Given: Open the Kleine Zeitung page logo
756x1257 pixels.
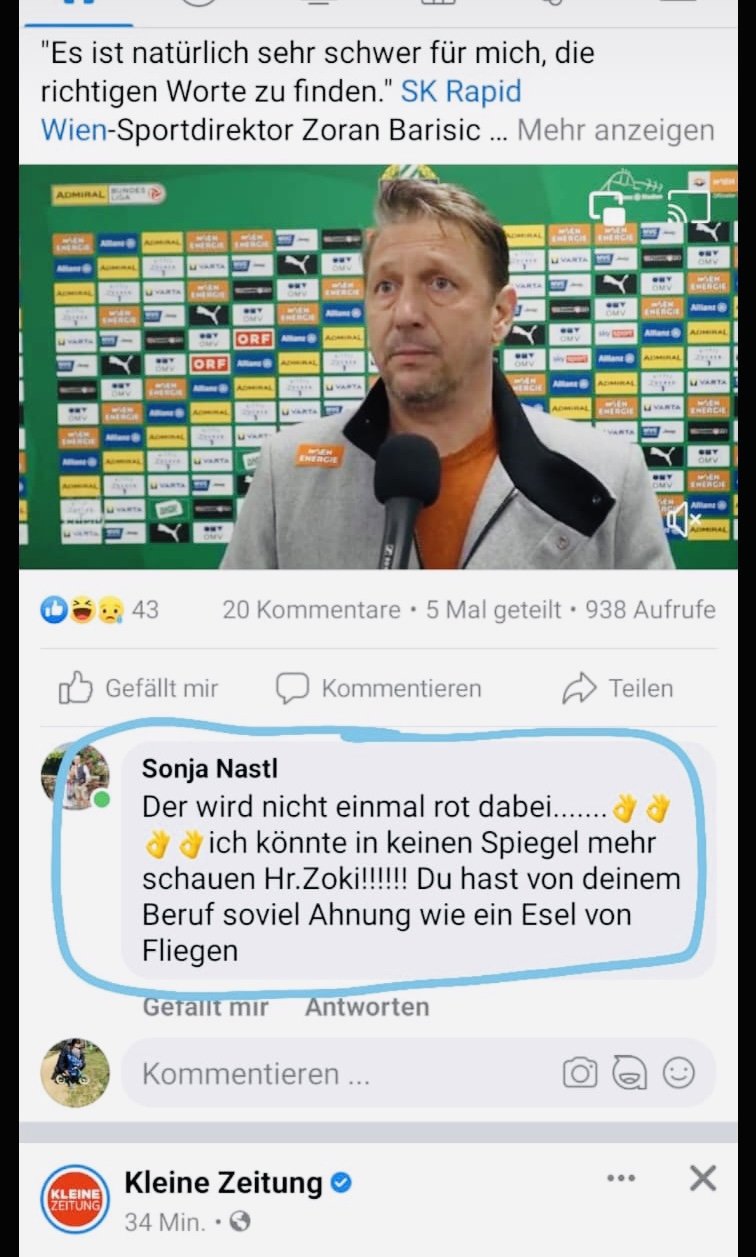Looking at the screenshot, I should coord(75,1199).
